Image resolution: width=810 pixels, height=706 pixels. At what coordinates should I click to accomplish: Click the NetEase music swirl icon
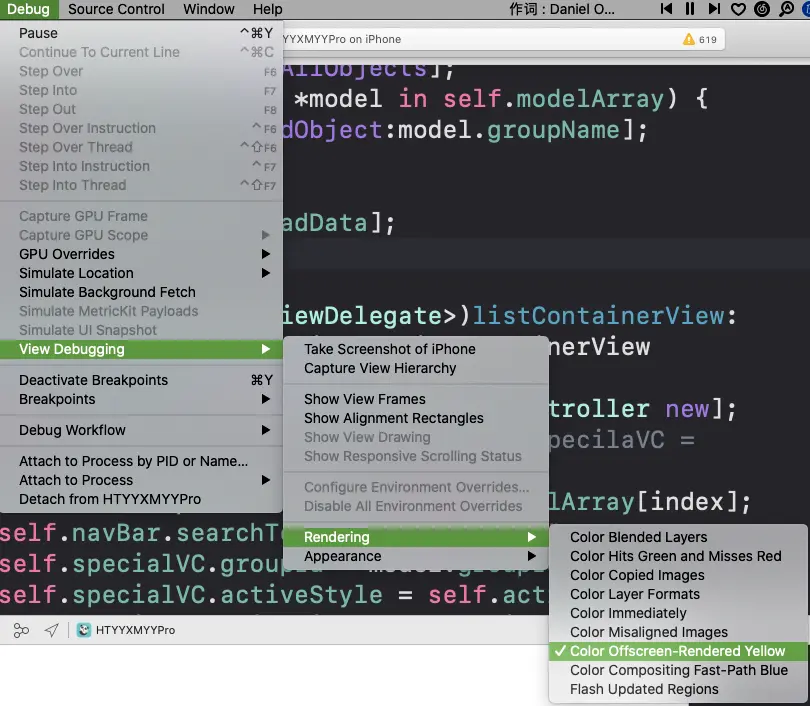[x=762, y=9]
